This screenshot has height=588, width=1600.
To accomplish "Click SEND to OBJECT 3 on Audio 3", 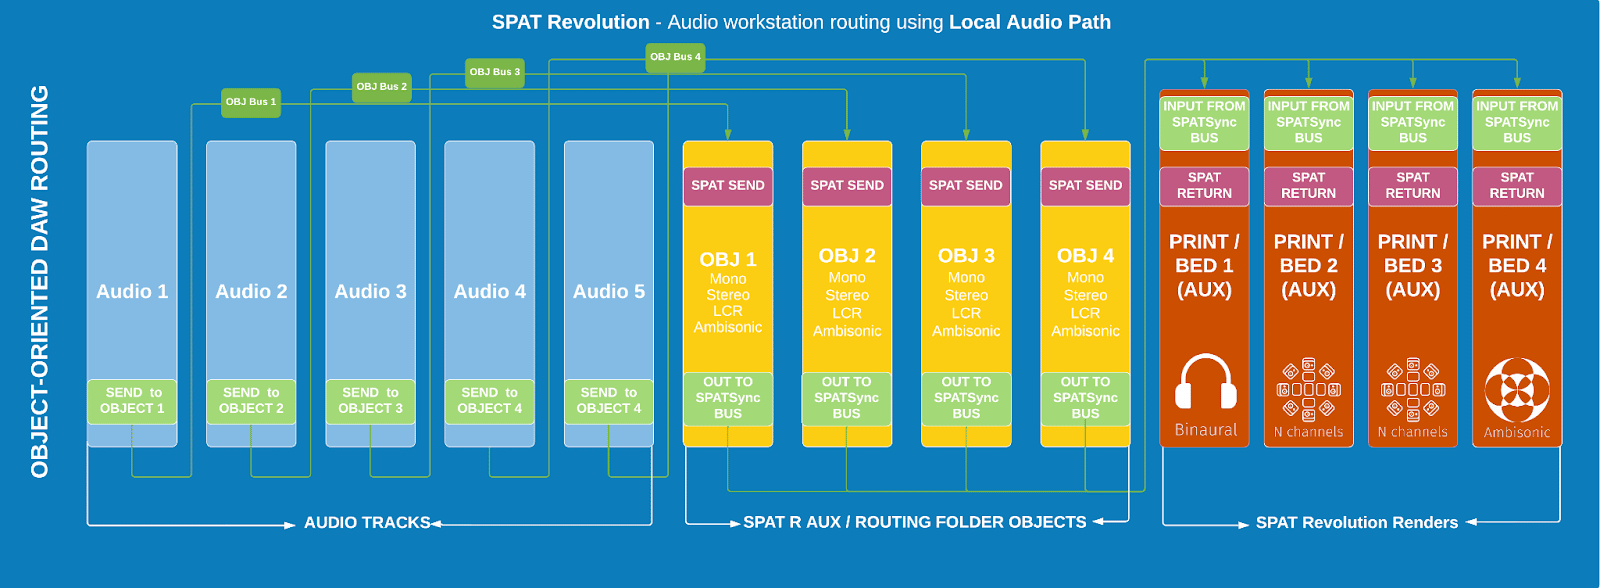I will coord(370,401).
